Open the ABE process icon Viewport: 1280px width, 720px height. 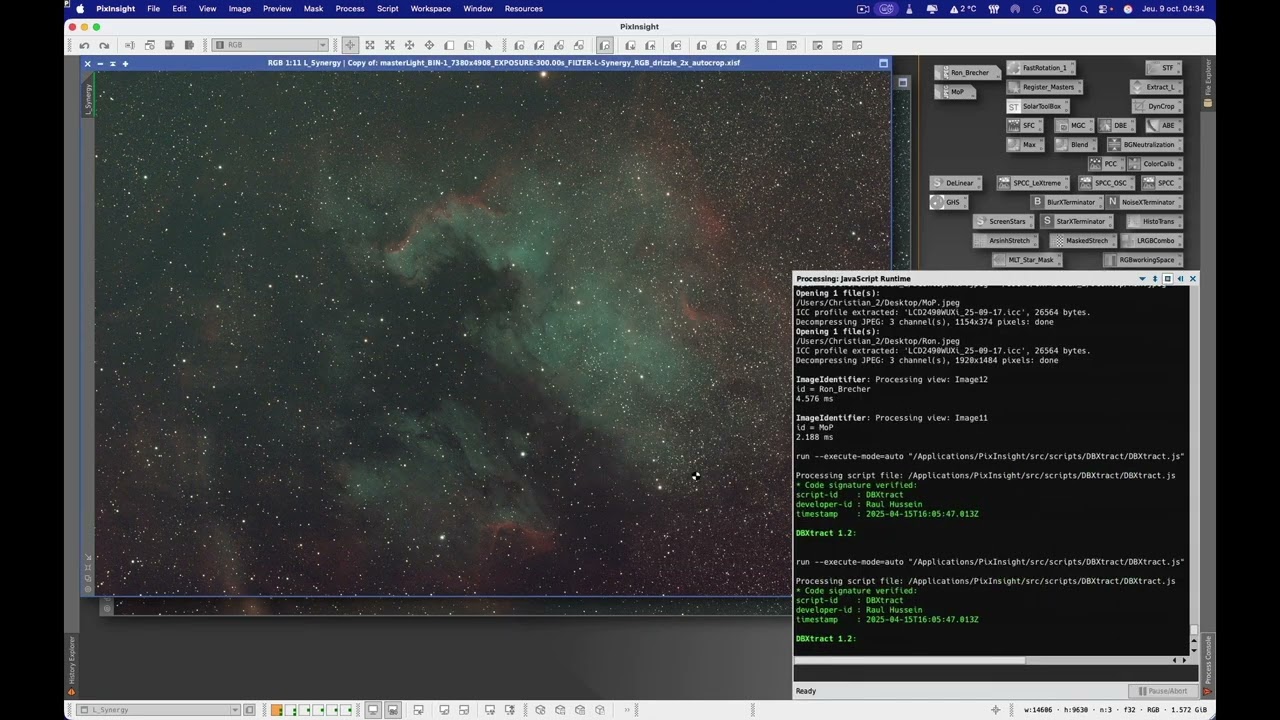1164,126
